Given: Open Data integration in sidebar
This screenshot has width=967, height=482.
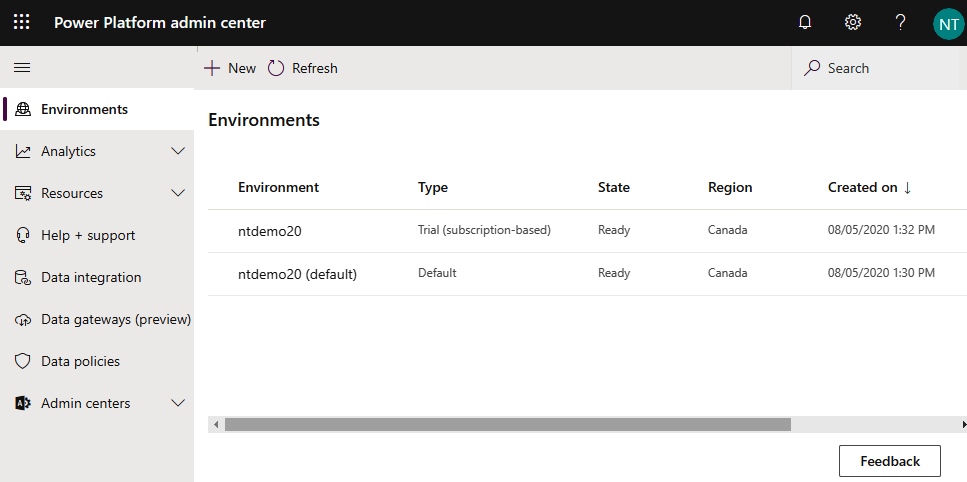Looking at the screenshot, I should (97, 277).
